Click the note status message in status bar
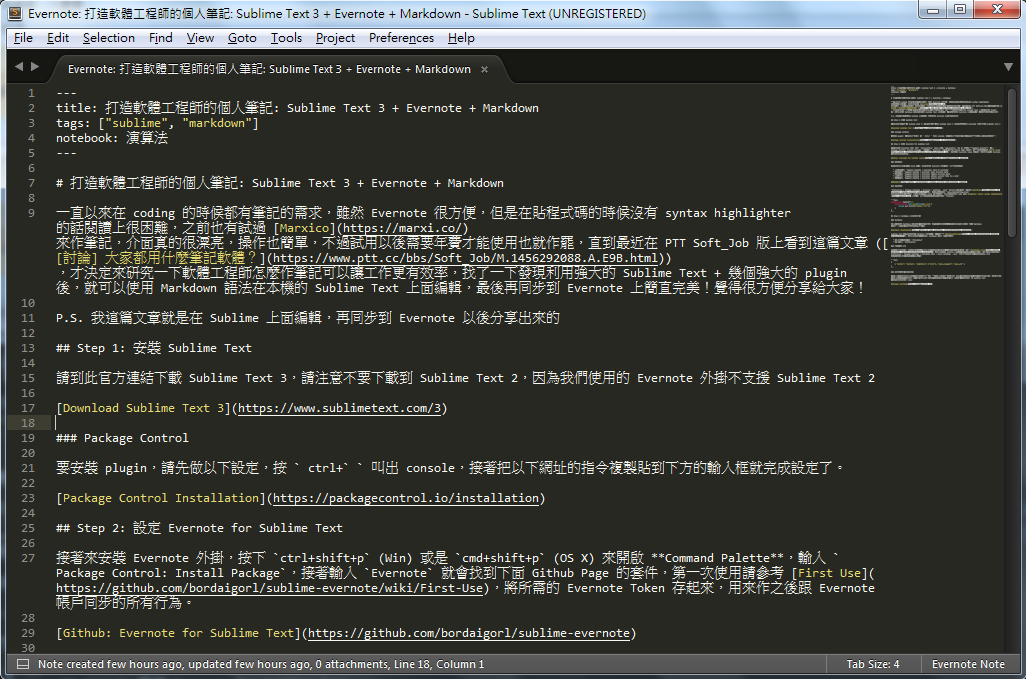This screenshot has width=1026, height=679. [261, 664]
